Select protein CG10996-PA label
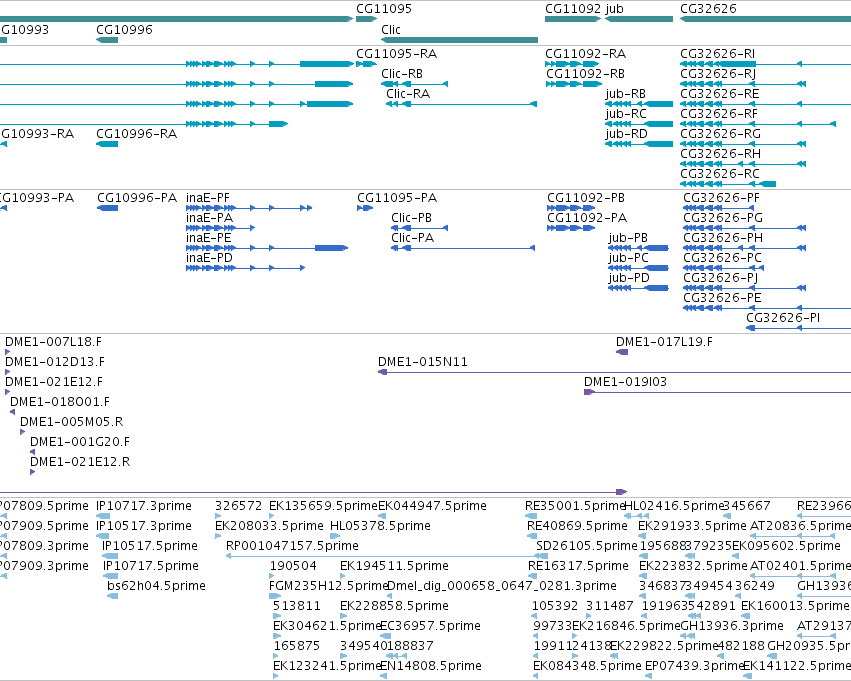The image size is (851, 681). tap(137, 198)
